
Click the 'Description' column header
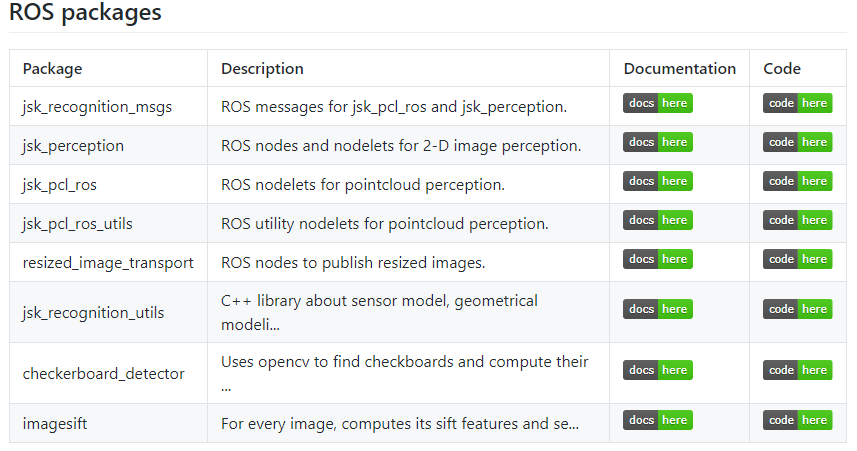click(262, 69)
